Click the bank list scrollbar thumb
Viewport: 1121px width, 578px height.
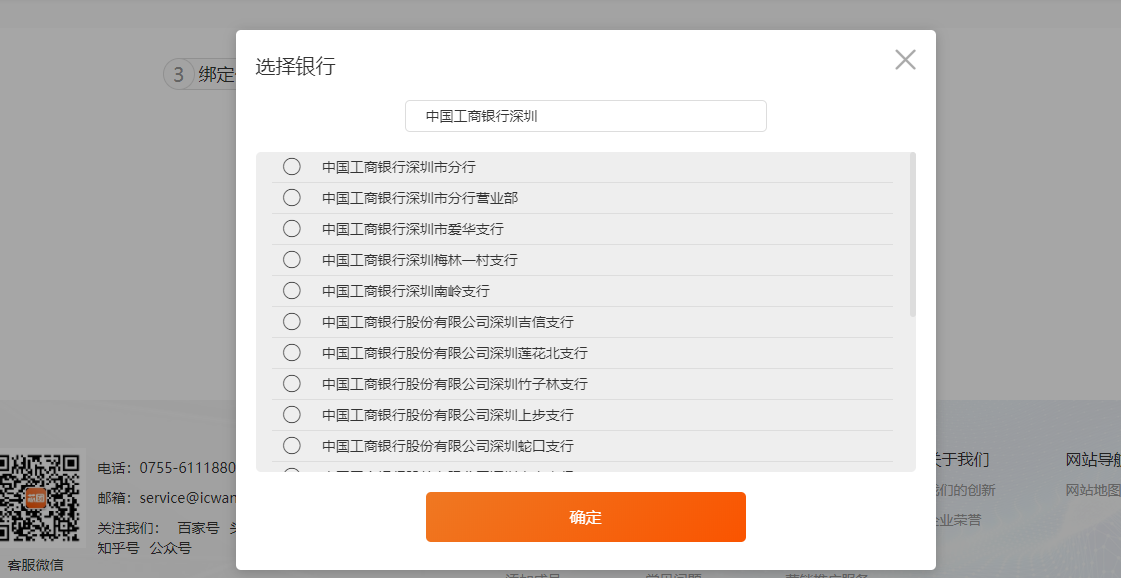point(913,235)
